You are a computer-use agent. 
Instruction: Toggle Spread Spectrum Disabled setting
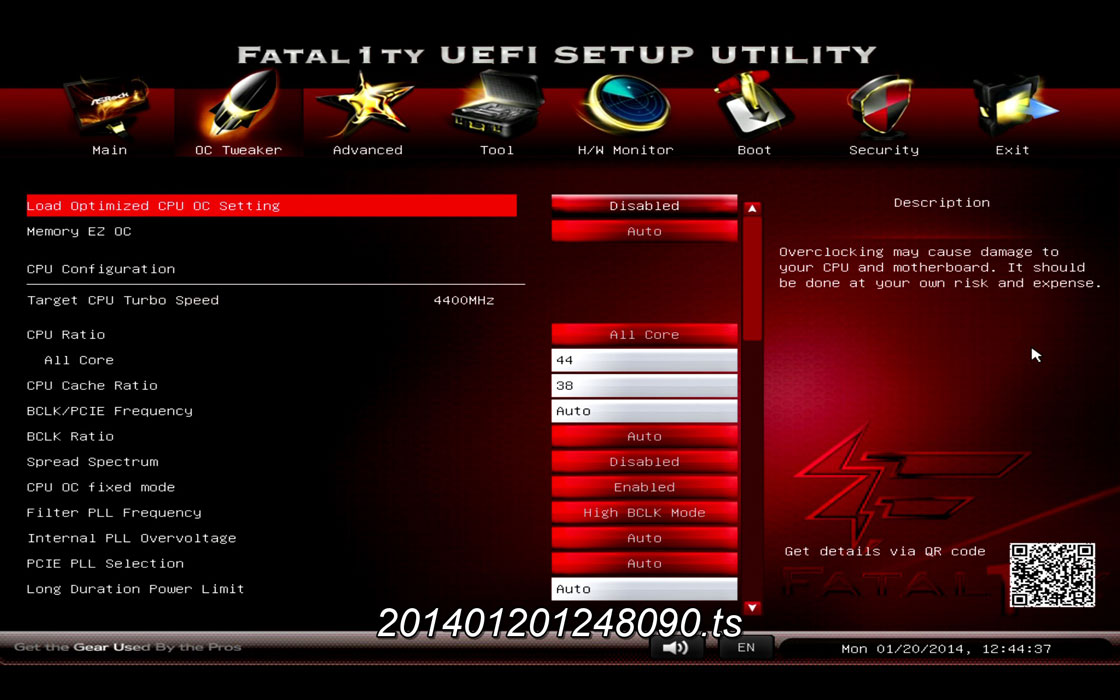(x=644, y=462)
